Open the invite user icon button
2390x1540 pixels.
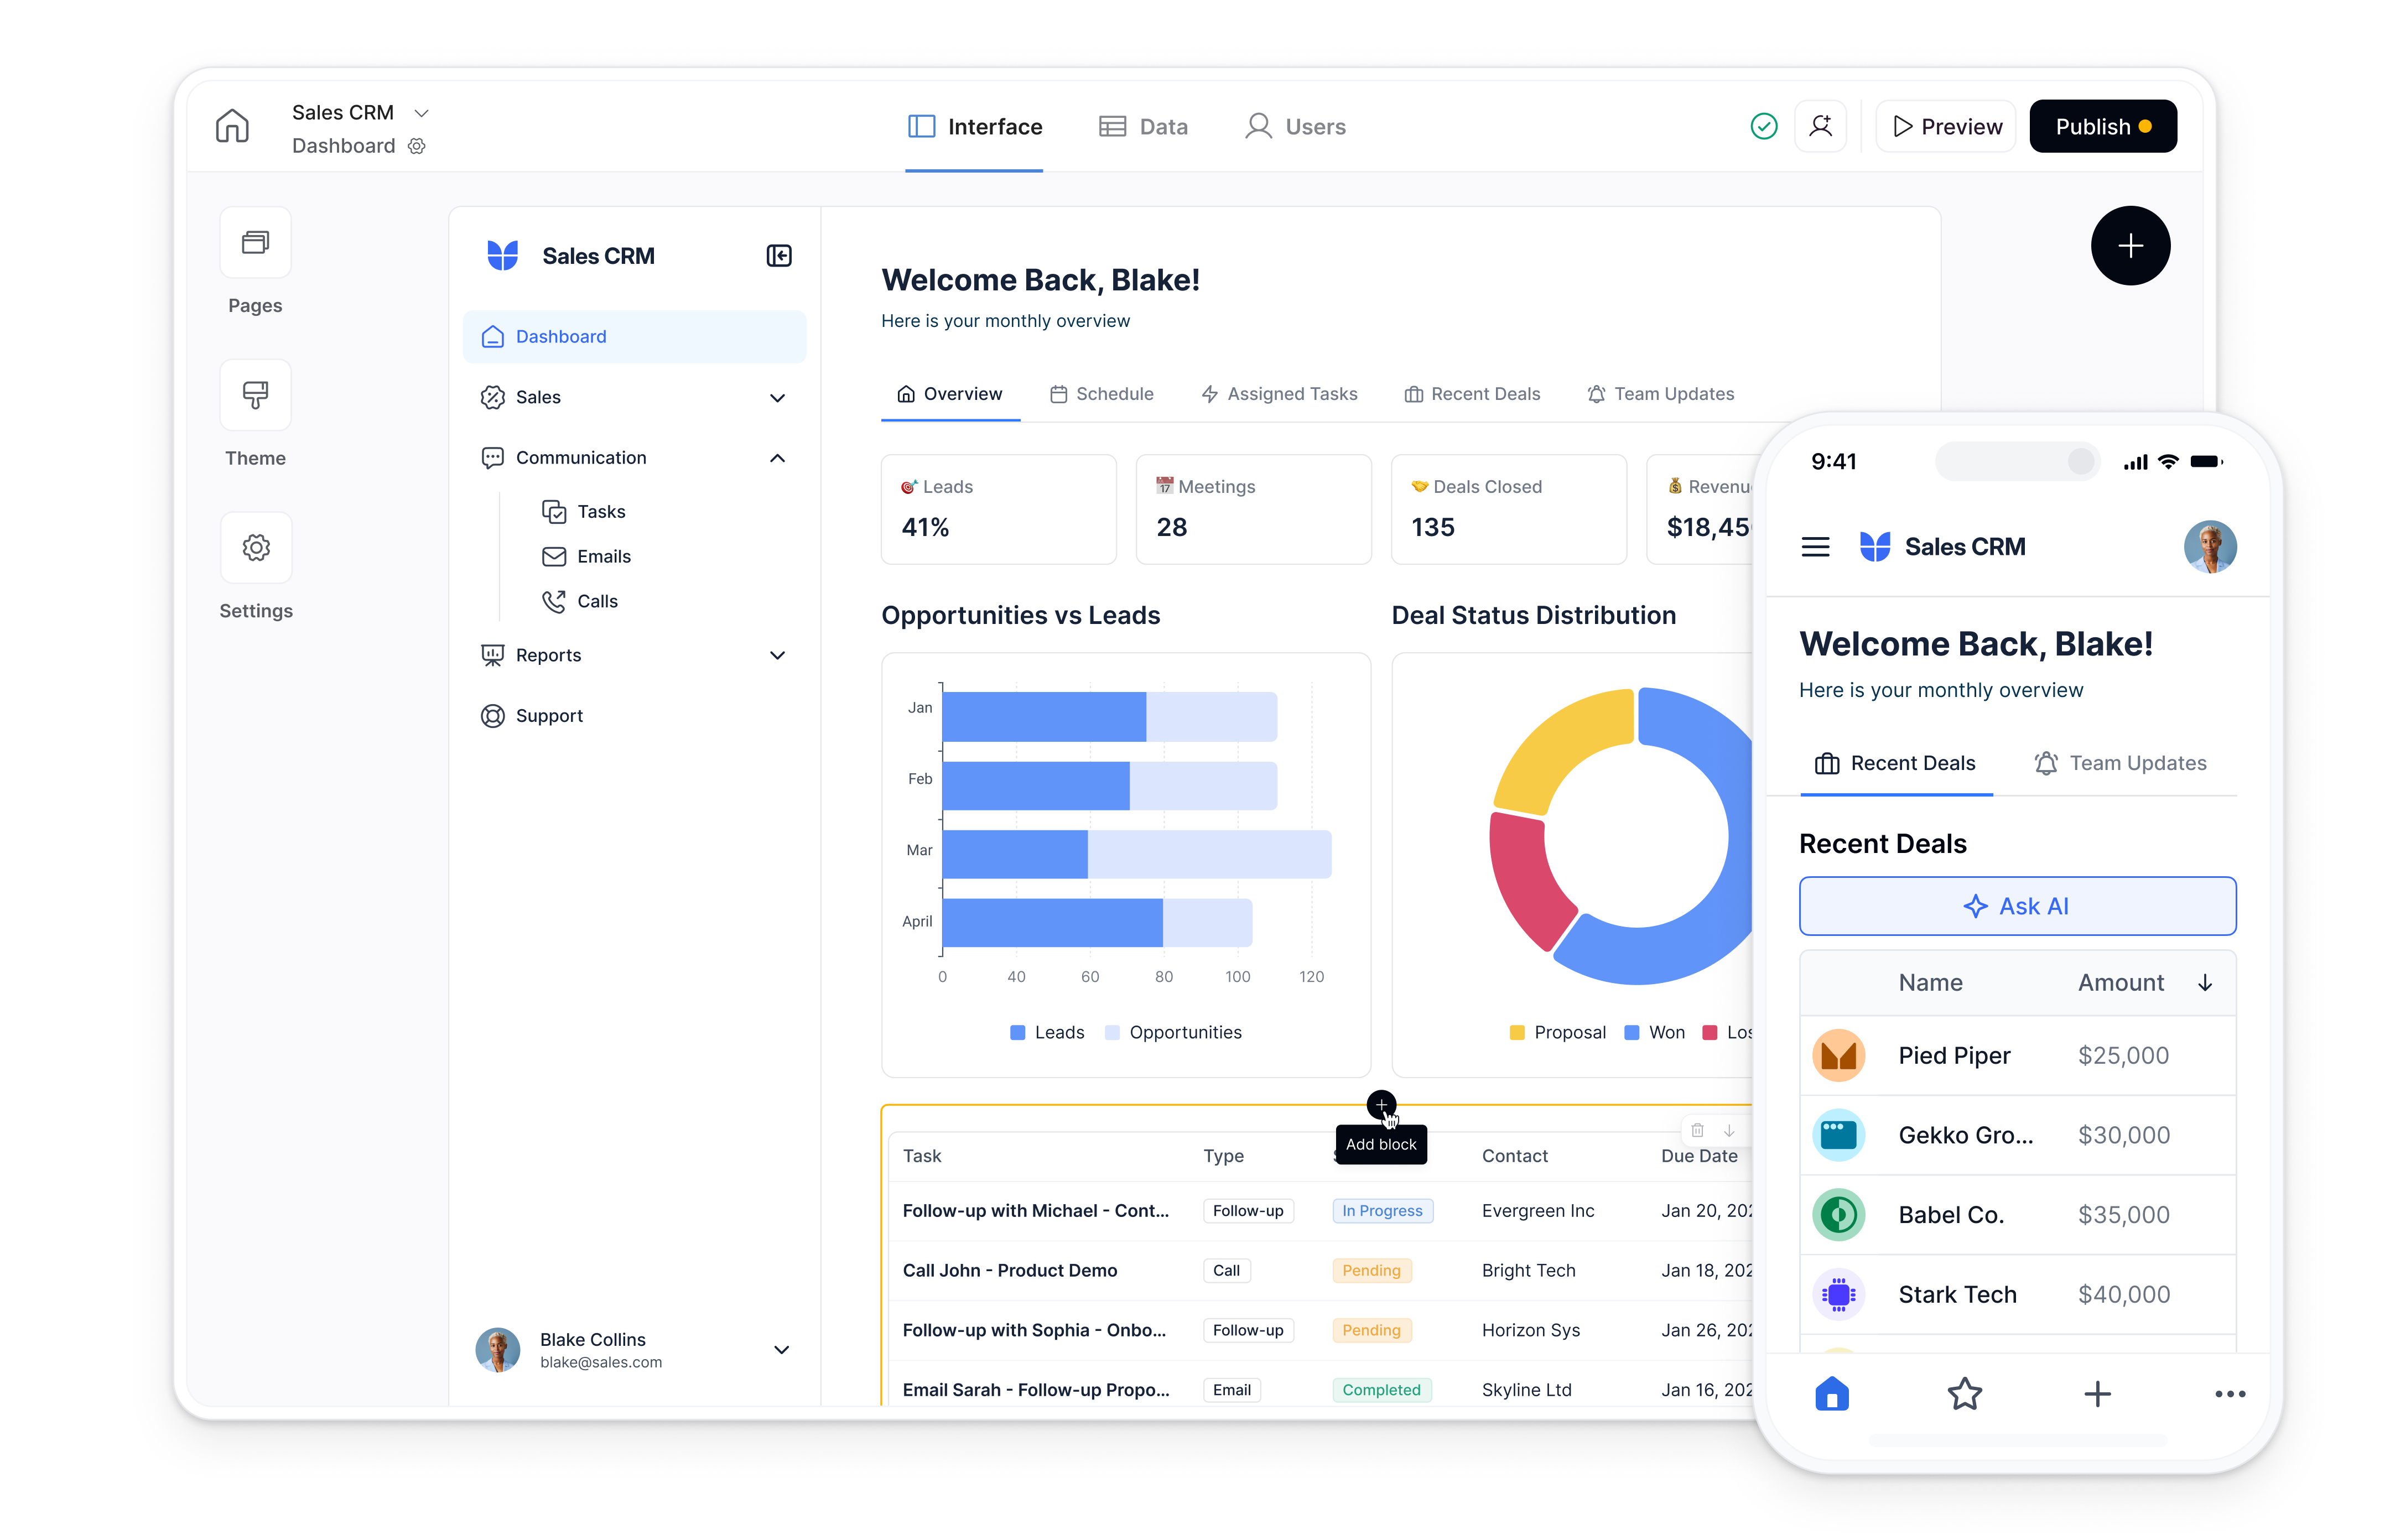(1820, 126)
